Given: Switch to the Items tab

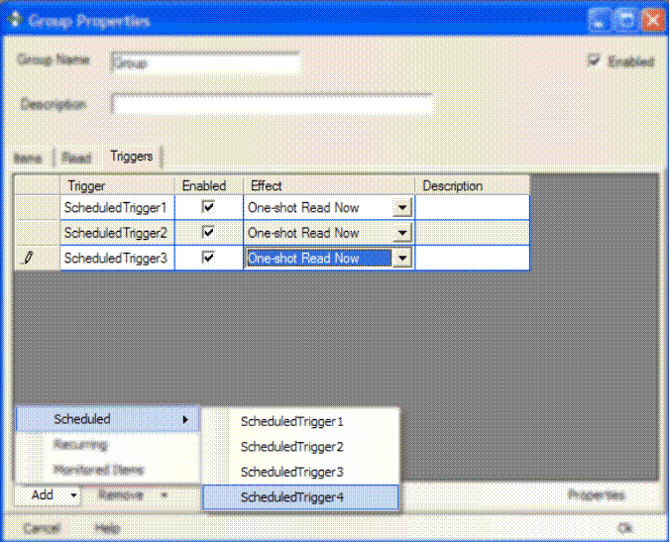Looking at the screenshot, I should [28, 158].
